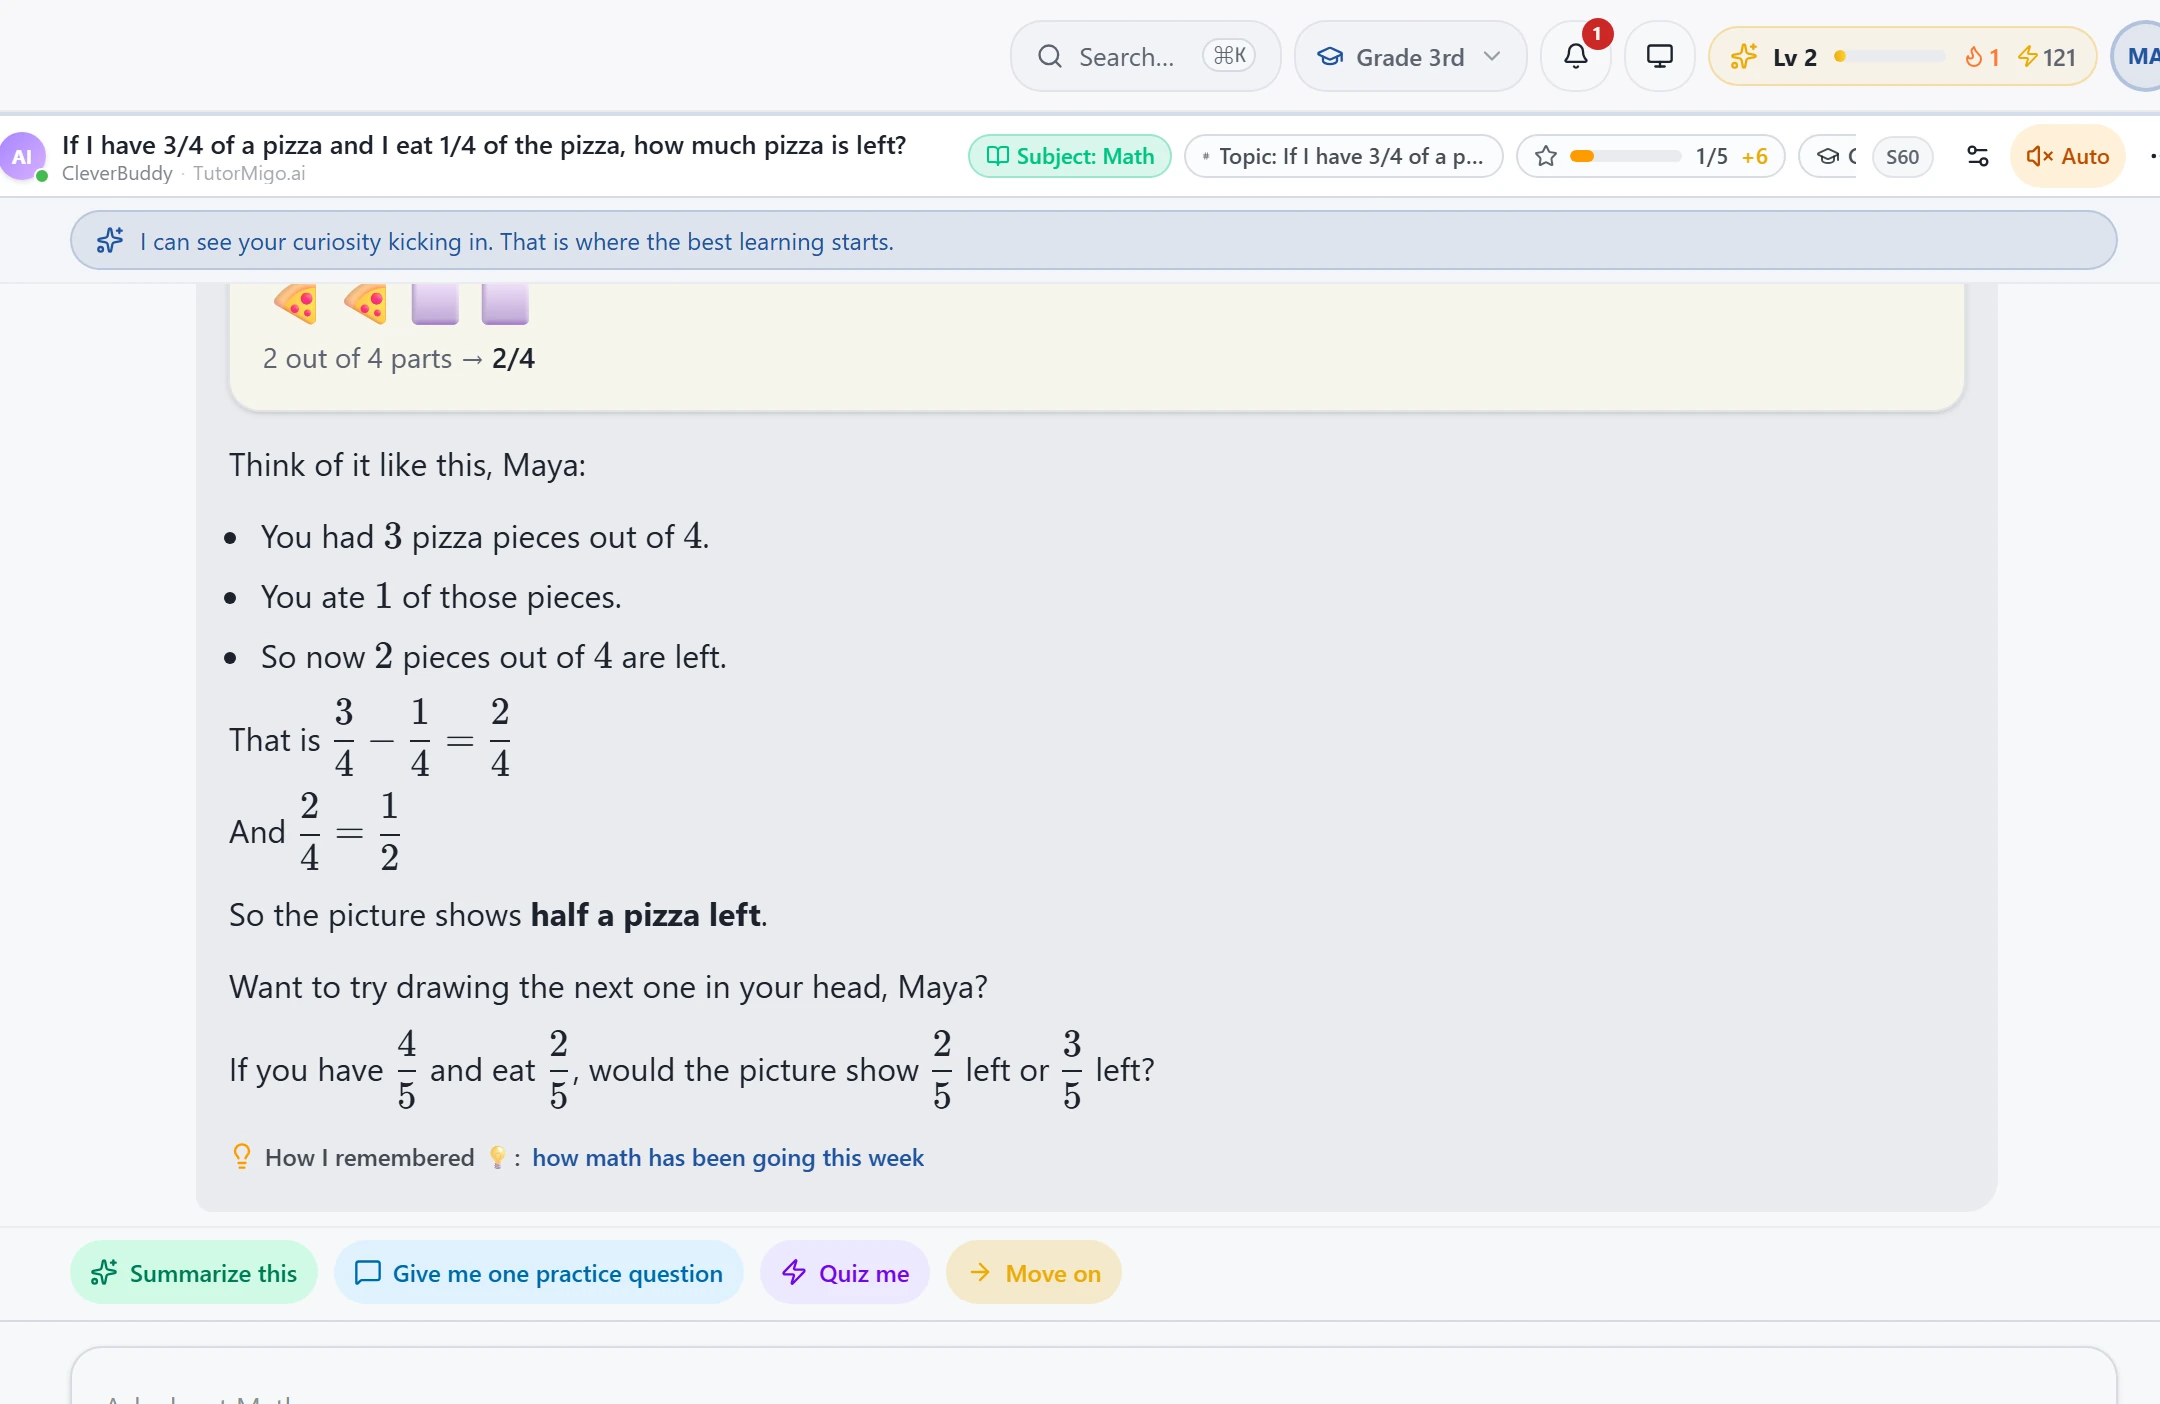The width and height of the screenshot is (2160, 1404).
Task: Click the 'half a pizza left' text
Action: point(646,915)
